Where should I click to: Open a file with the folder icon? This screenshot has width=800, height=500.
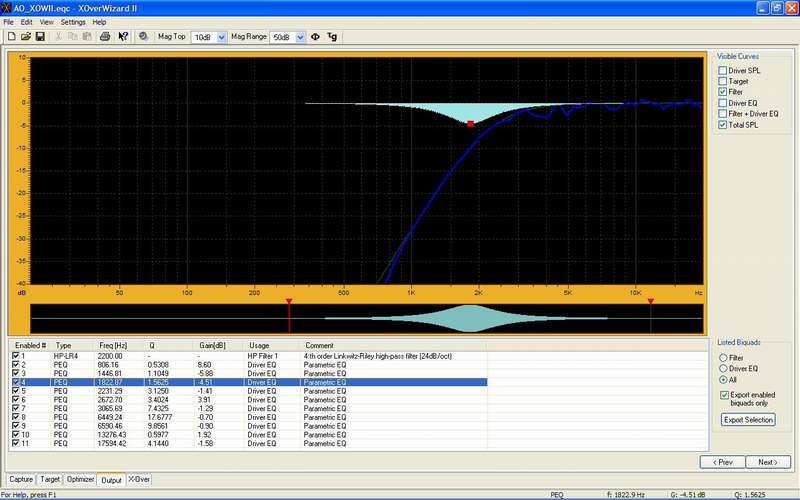coord(26,37)
